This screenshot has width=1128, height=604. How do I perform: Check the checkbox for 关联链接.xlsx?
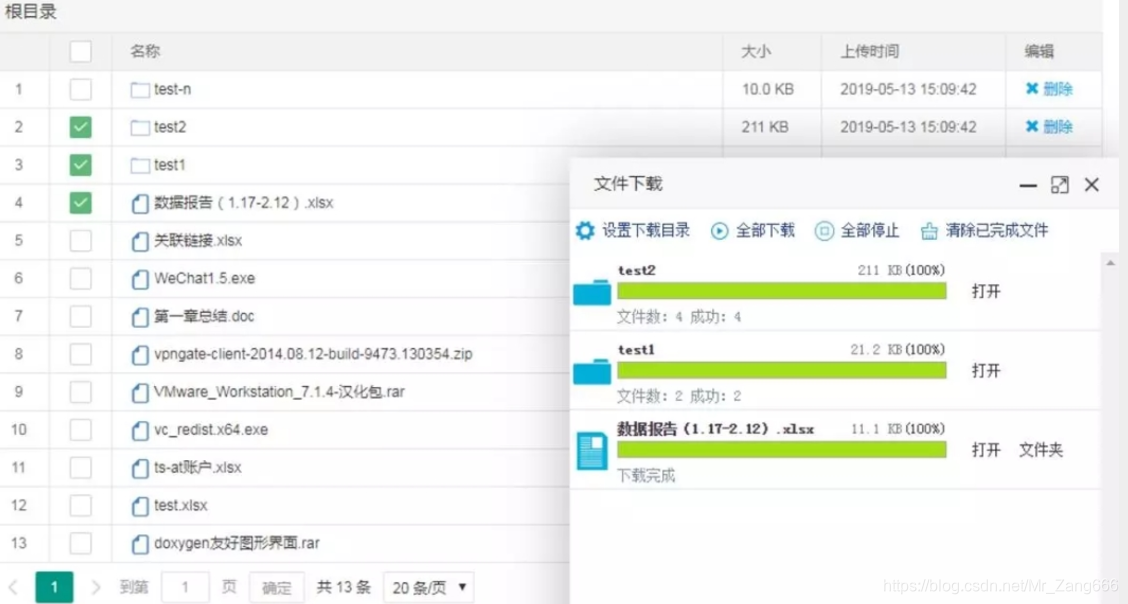(x=80, y=242)
